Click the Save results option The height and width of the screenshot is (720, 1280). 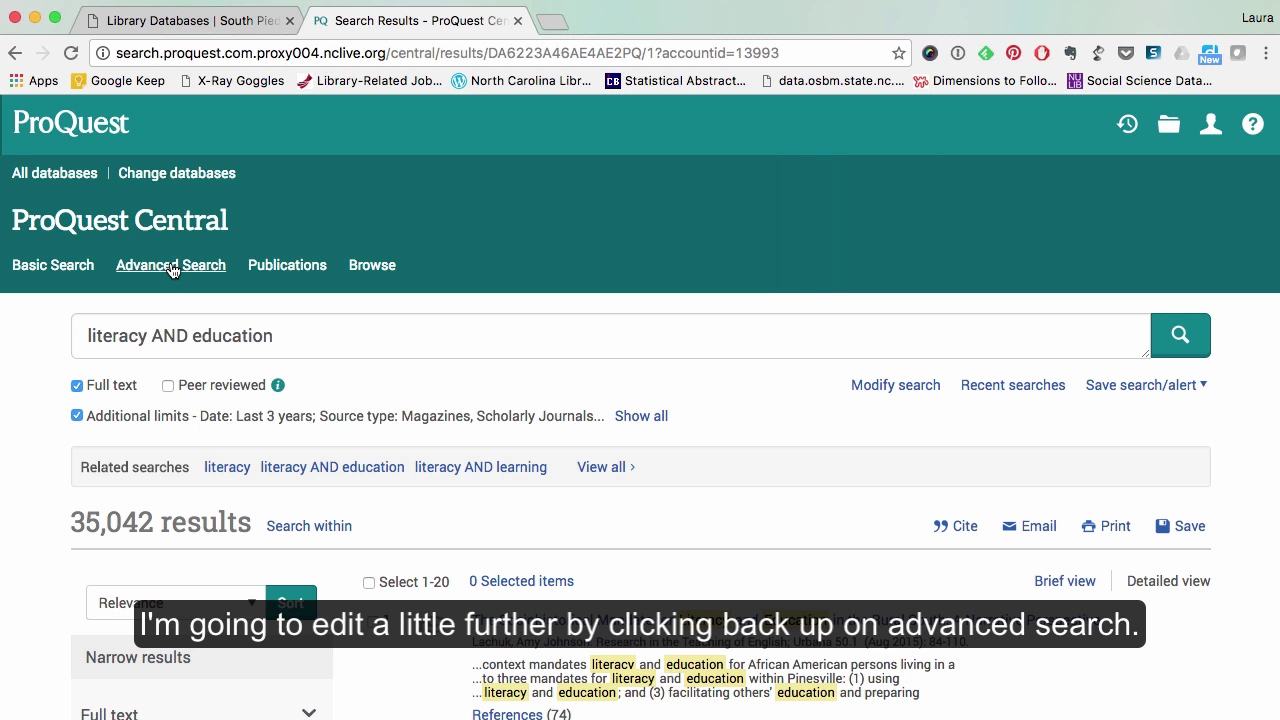point(1180,526)
